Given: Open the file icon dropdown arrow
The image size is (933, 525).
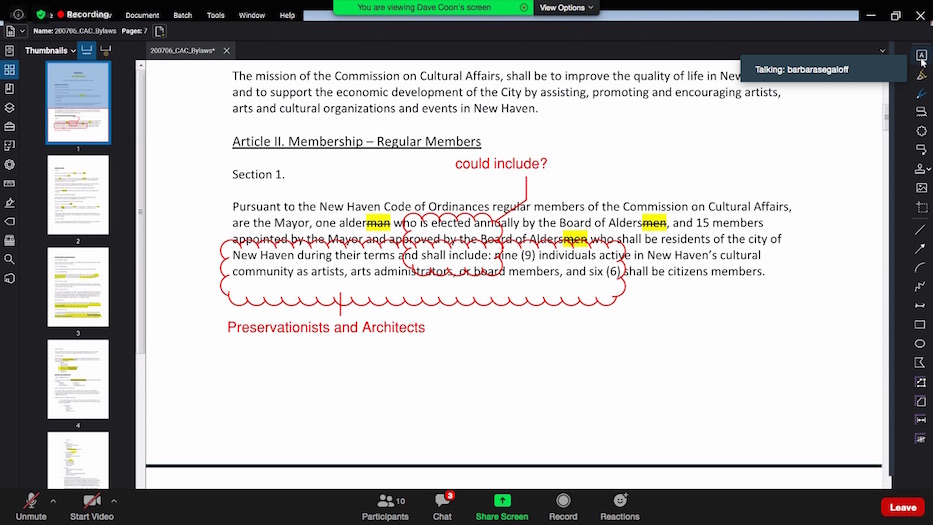Looking at the screenshot, I should tap(23, 31).
